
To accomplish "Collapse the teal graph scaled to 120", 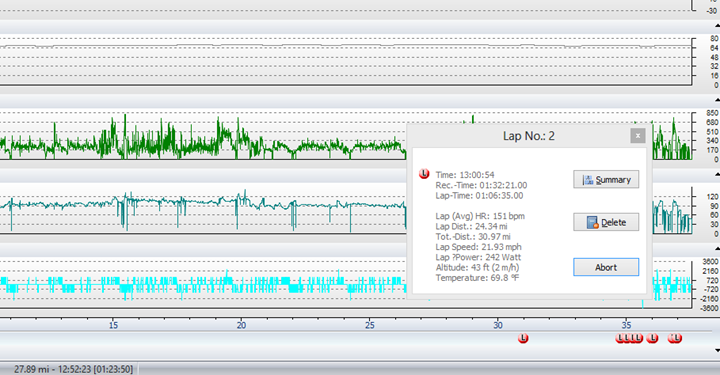I will tap(717, 174).
